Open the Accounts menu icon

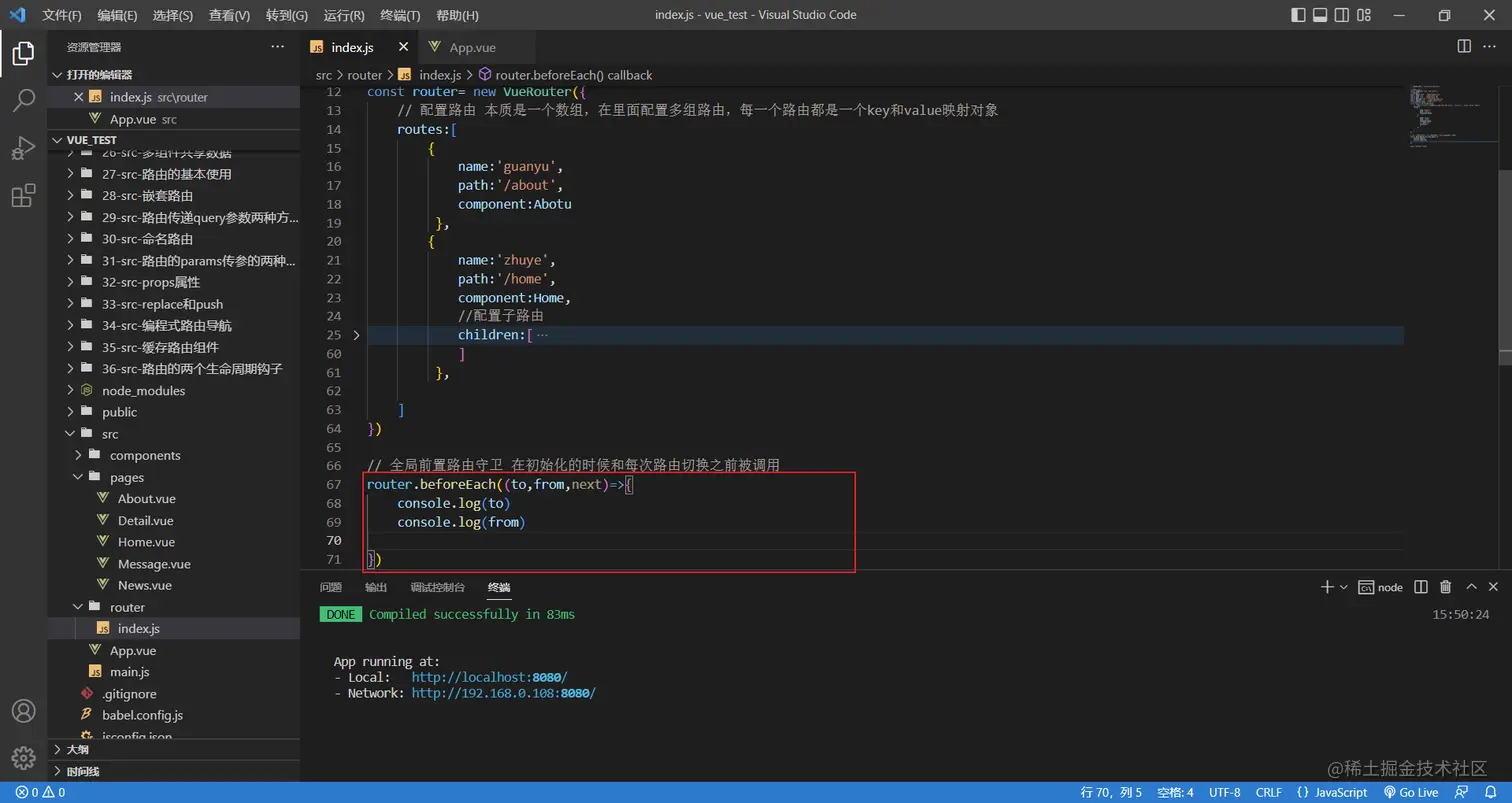click(23, 711)
